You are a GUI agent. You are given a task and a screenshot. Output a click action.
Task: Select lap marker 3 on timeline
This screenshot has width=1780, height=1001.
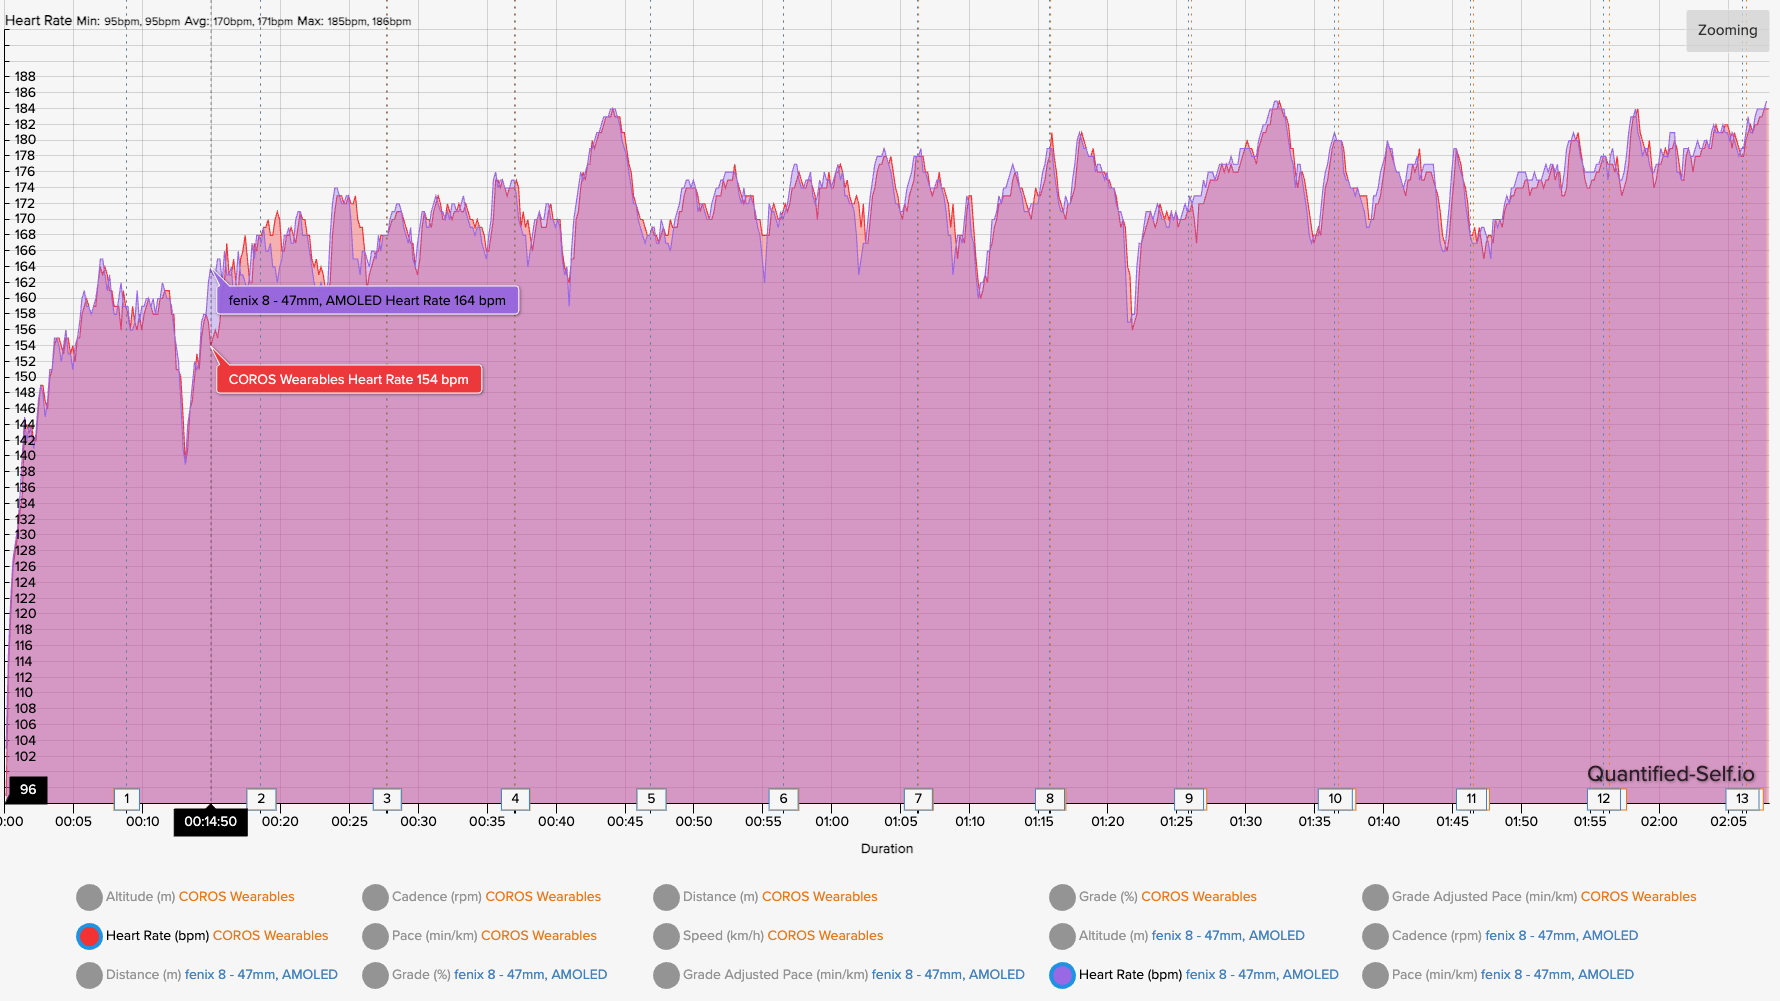(387, 799)
